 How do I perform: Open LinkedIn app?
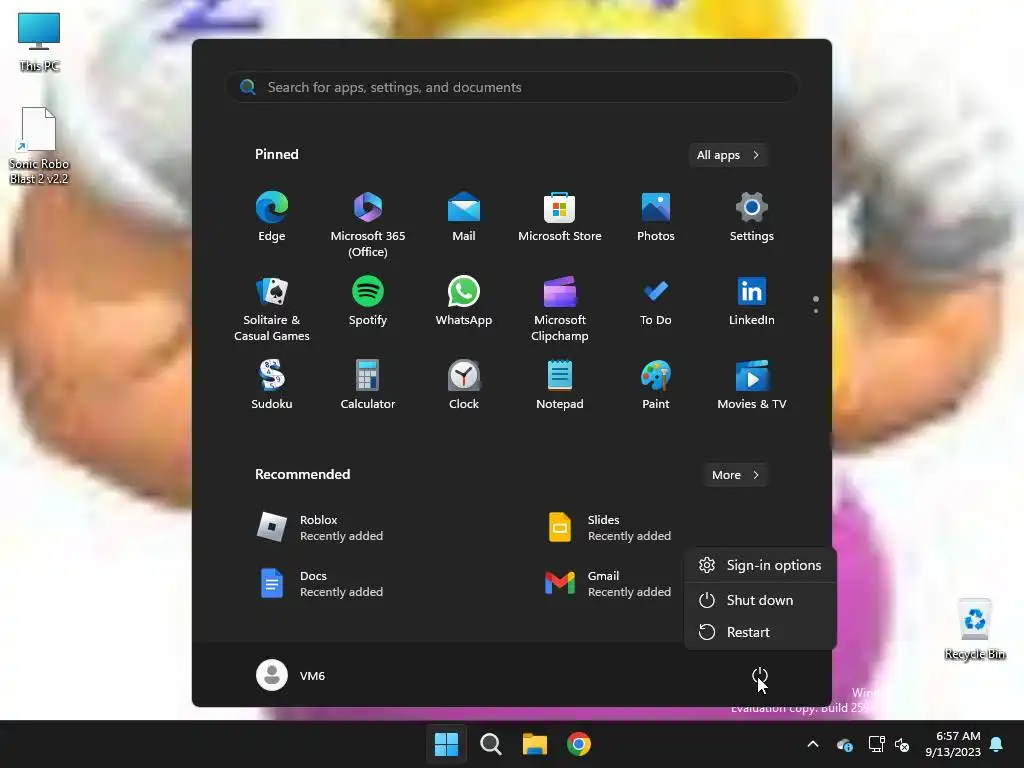point(752,301)
